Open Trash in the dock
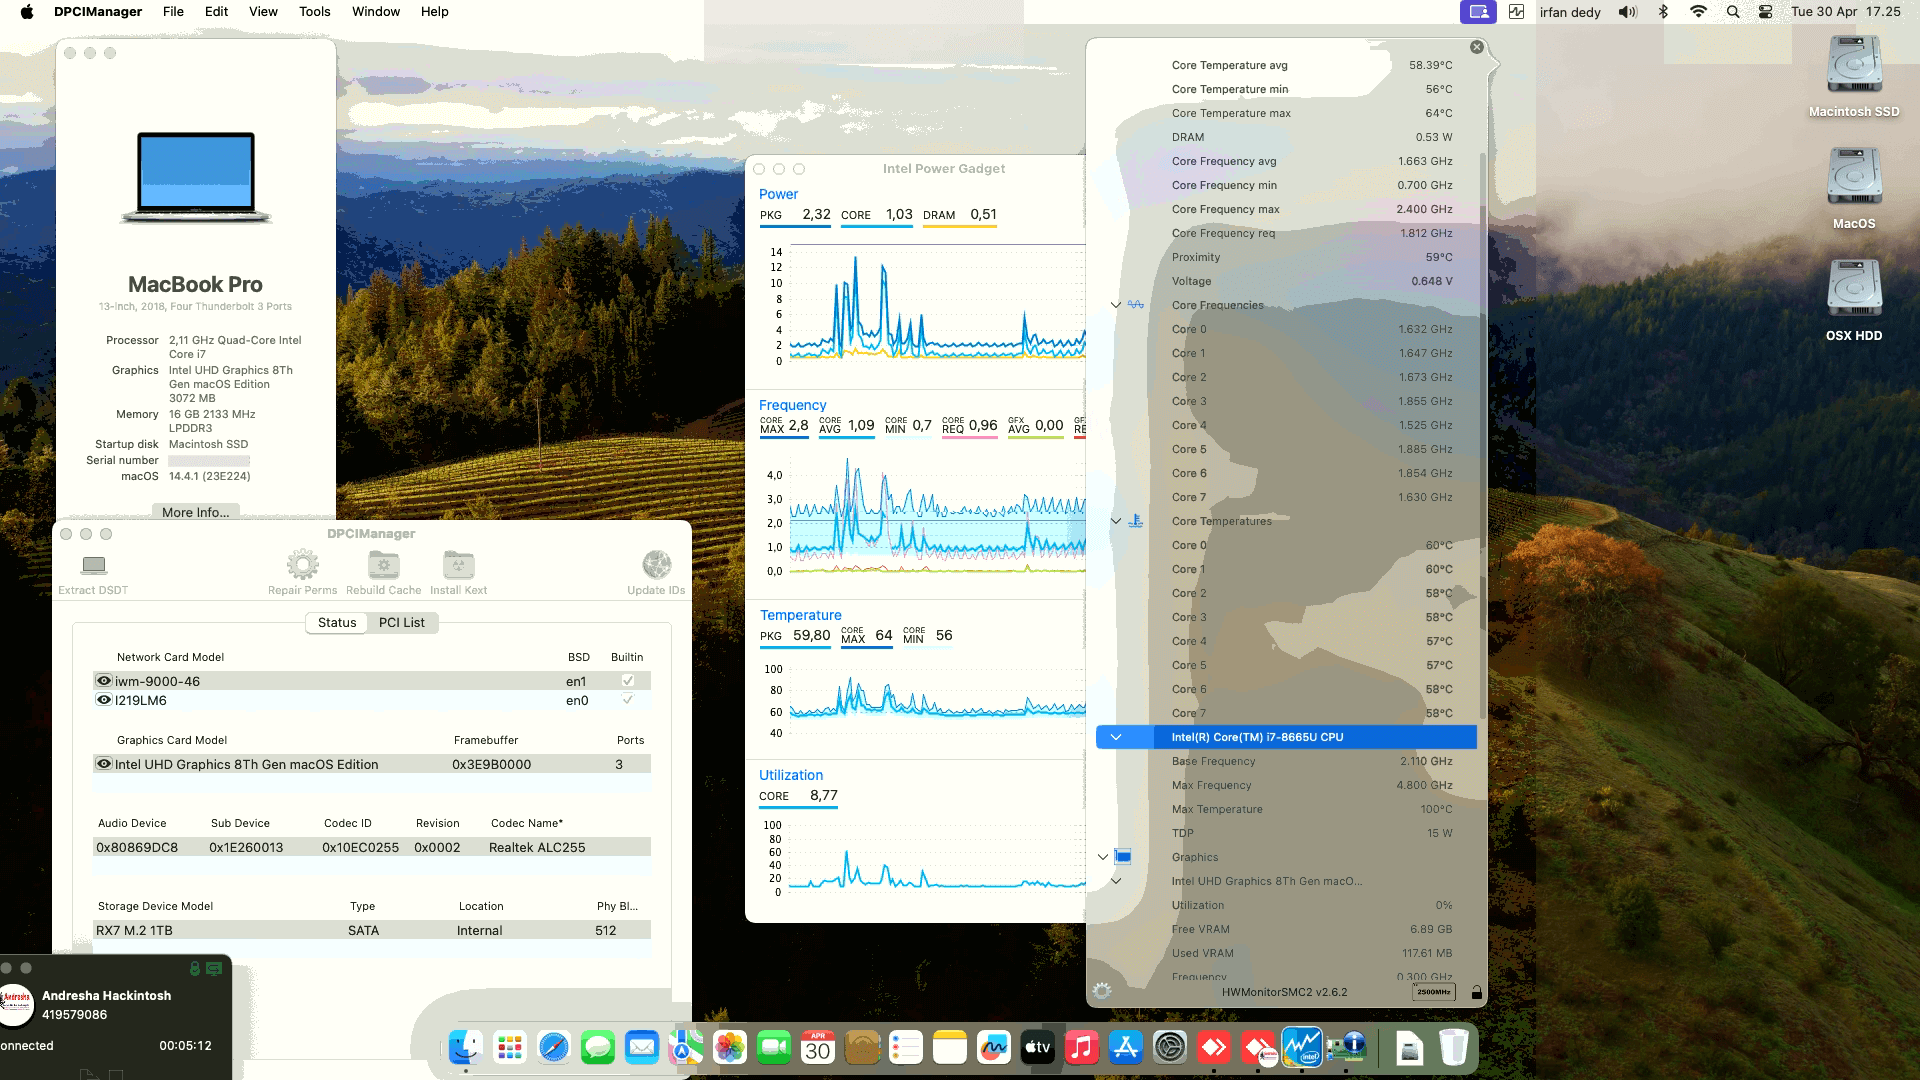Image resolution: width=1920 pixels, height=1080 pixels. pyautogui.click(x=1454, y=1047)
